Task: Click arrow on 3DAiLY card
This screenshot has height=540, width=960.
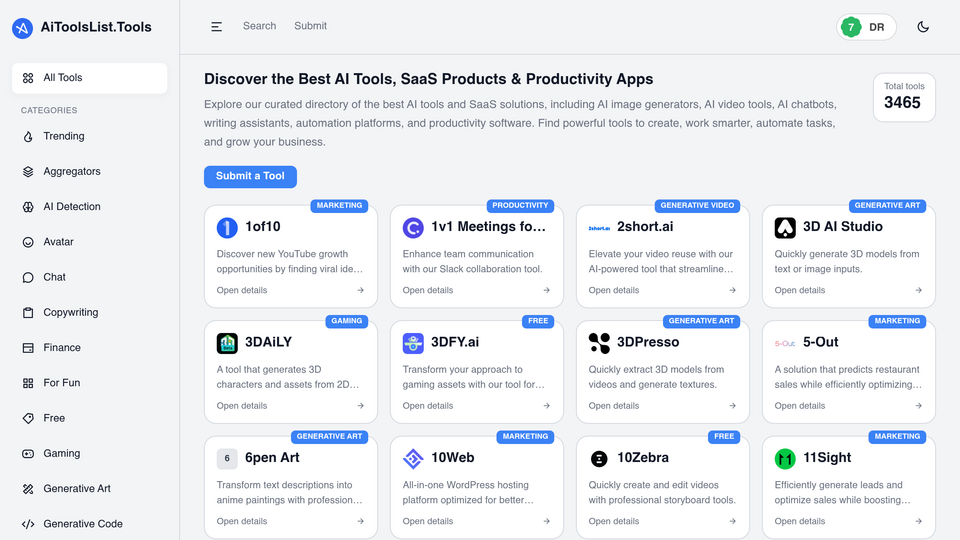Action: [x=361, y=405]
